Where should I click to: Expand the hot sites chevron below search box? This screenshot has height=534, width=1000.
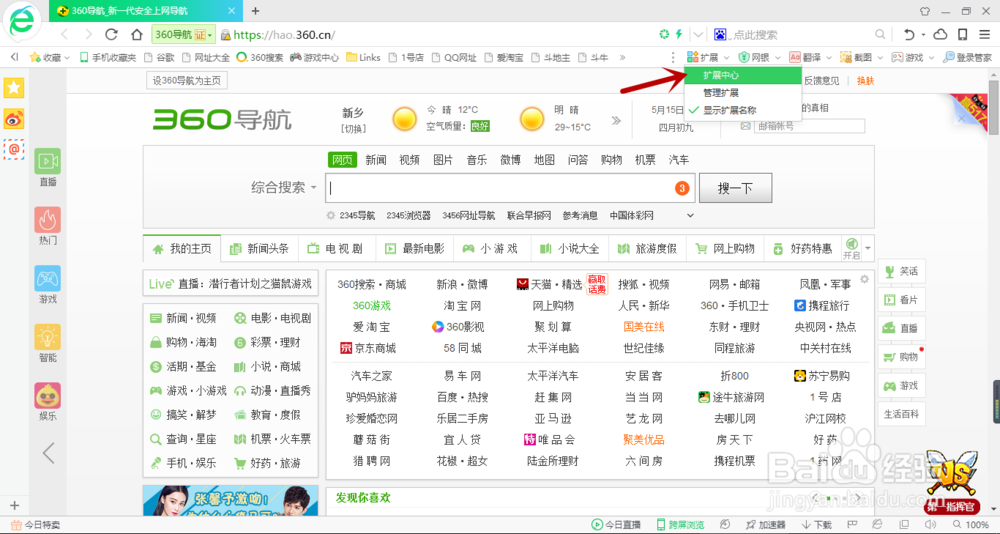click(x=690, y=216)
